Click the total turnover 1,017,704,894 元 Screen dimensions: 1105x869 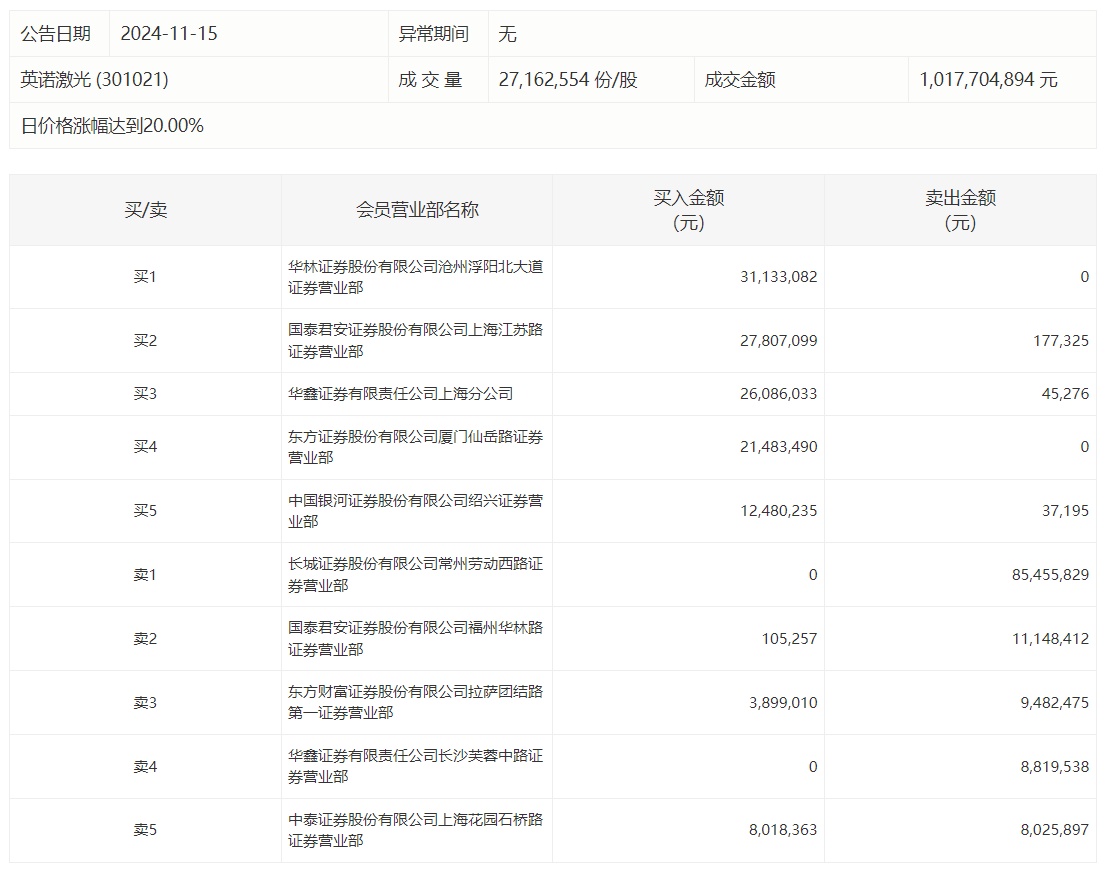[x=988, y=79]
